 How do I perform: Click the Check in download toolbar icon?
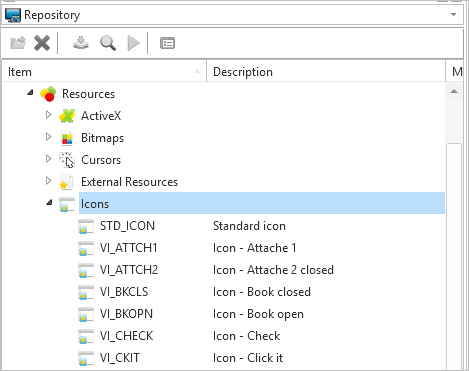click(x=81, y=43)
